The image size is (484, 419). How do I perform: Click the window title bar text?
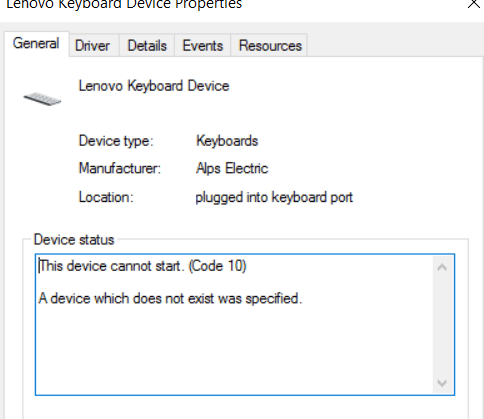pos(124,5)
